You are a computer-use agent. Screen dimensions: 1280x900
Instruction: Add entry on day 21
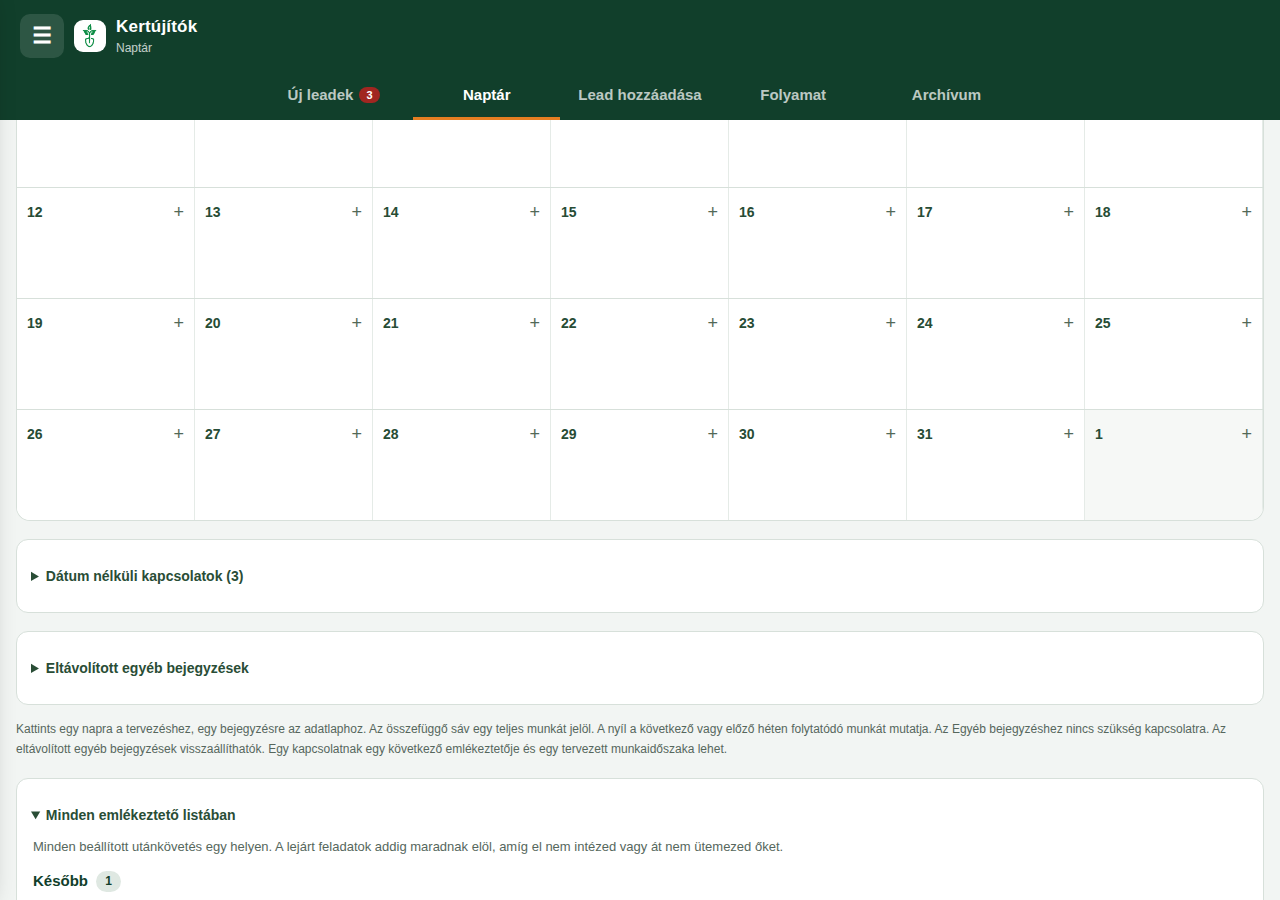(535, 323)
